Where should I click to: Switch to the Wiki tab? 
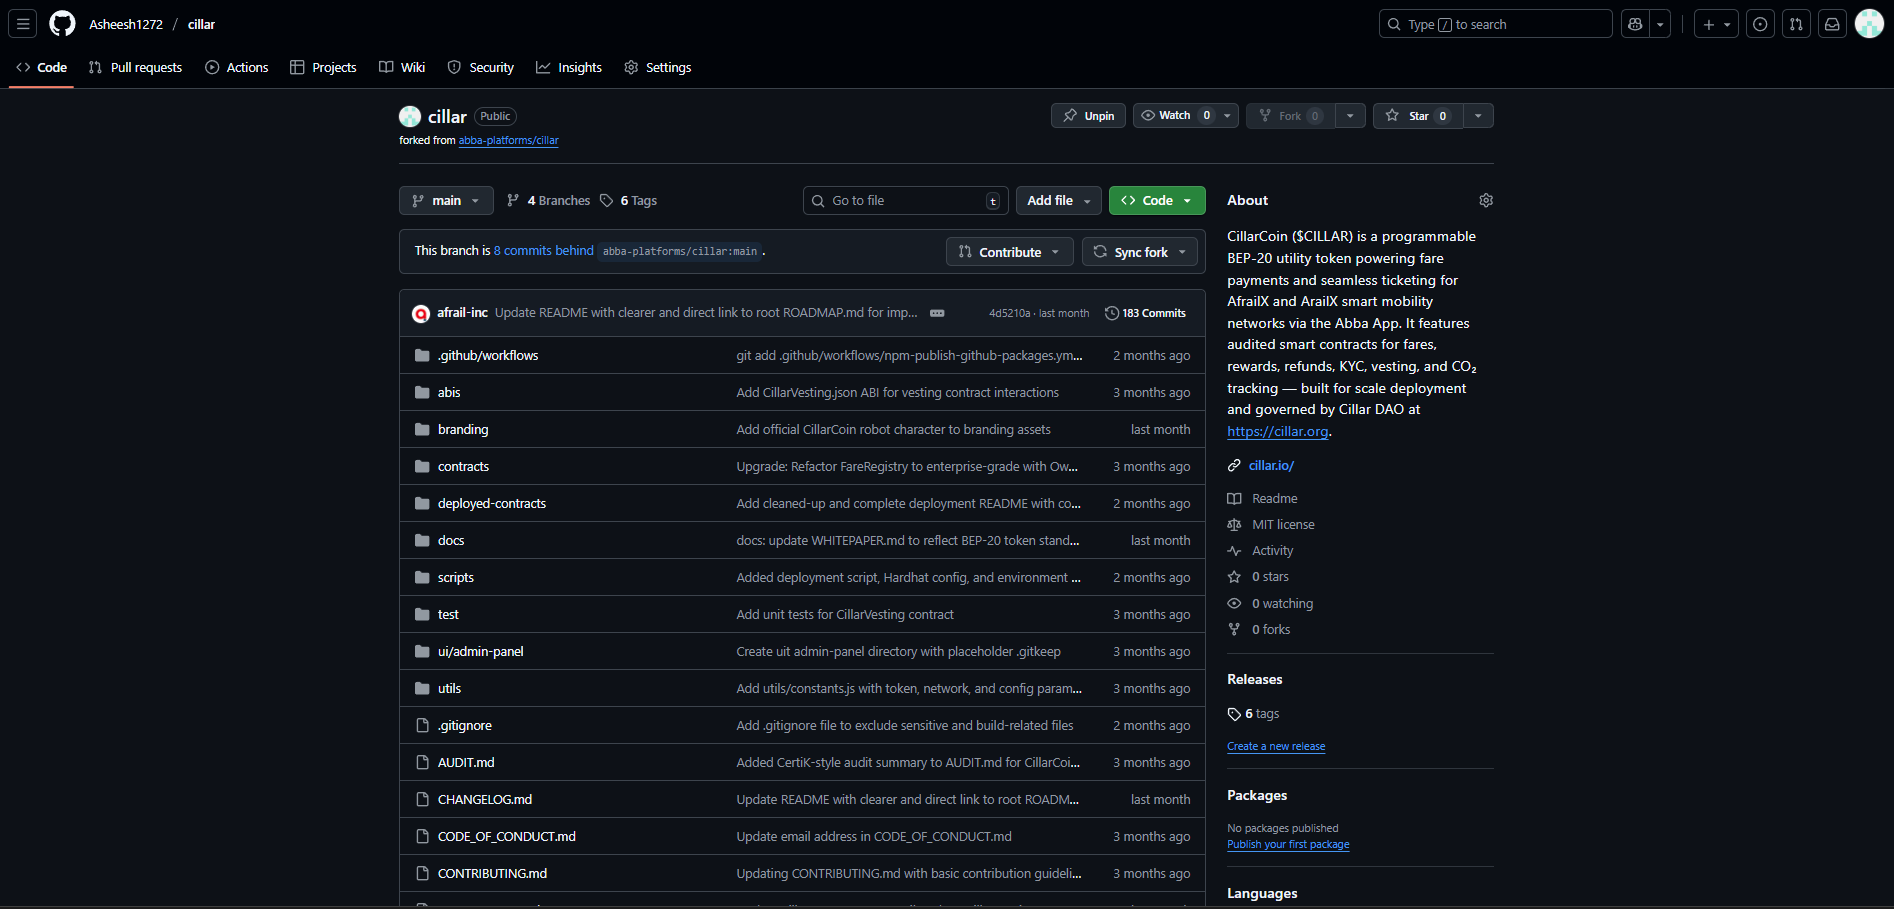point(402,67)
